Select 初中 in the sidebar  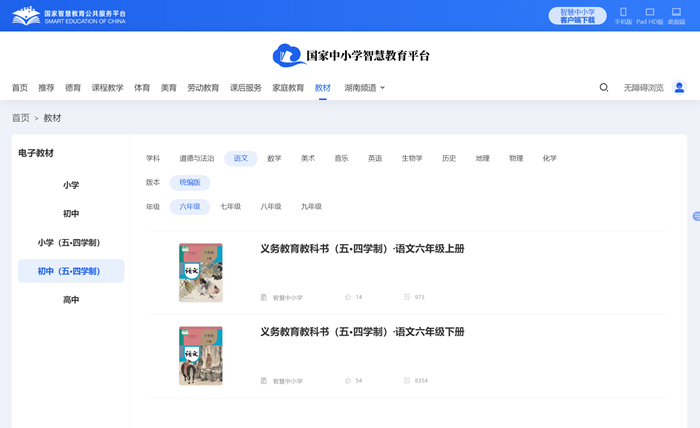tap(71, 213)
